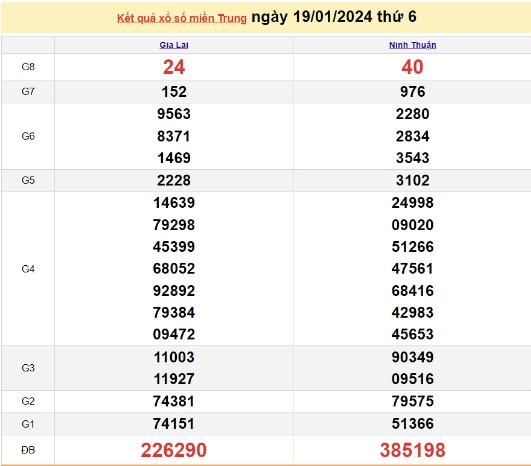Select Gia Lai number 9563
The height and width of the screenshot is (466, 531).
pos(174,114)
